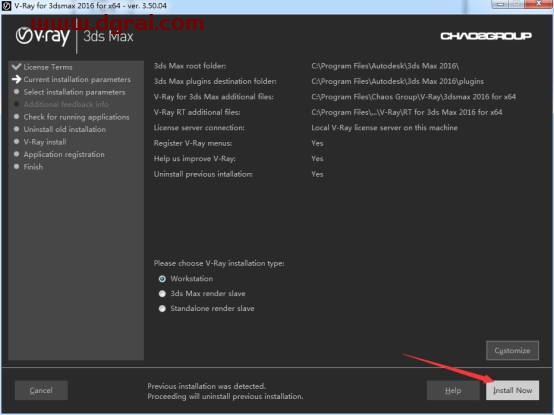The width and height of the screenshot is (554, 415).
Task: Click Please choose V-Ray installation type label
Action: tap(219, 263)
